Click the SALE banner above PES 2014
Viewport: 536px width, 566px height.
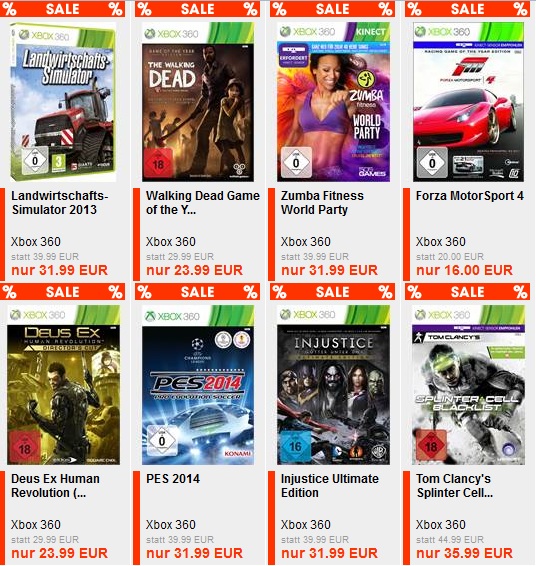197,292
